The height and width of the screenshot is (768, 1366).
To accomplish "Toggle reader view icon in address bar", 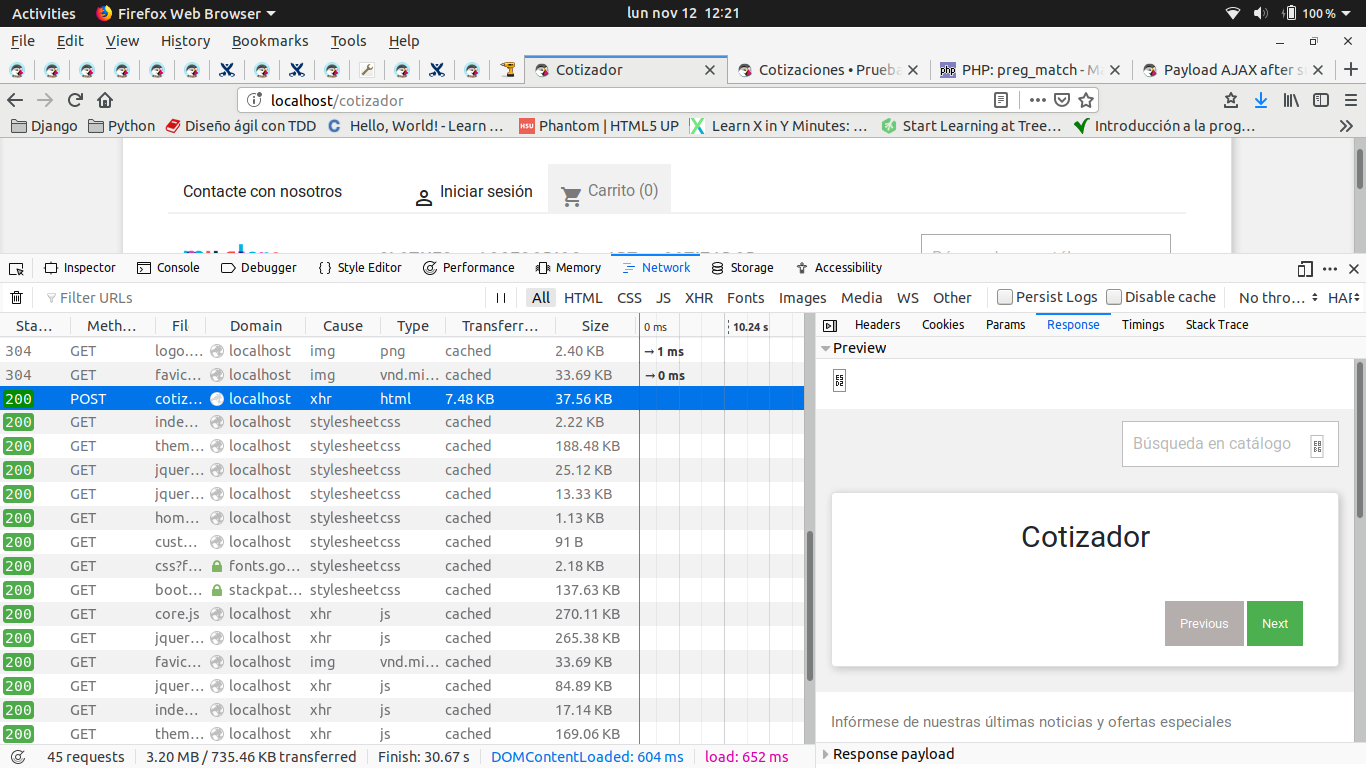I will point(1001,100).
